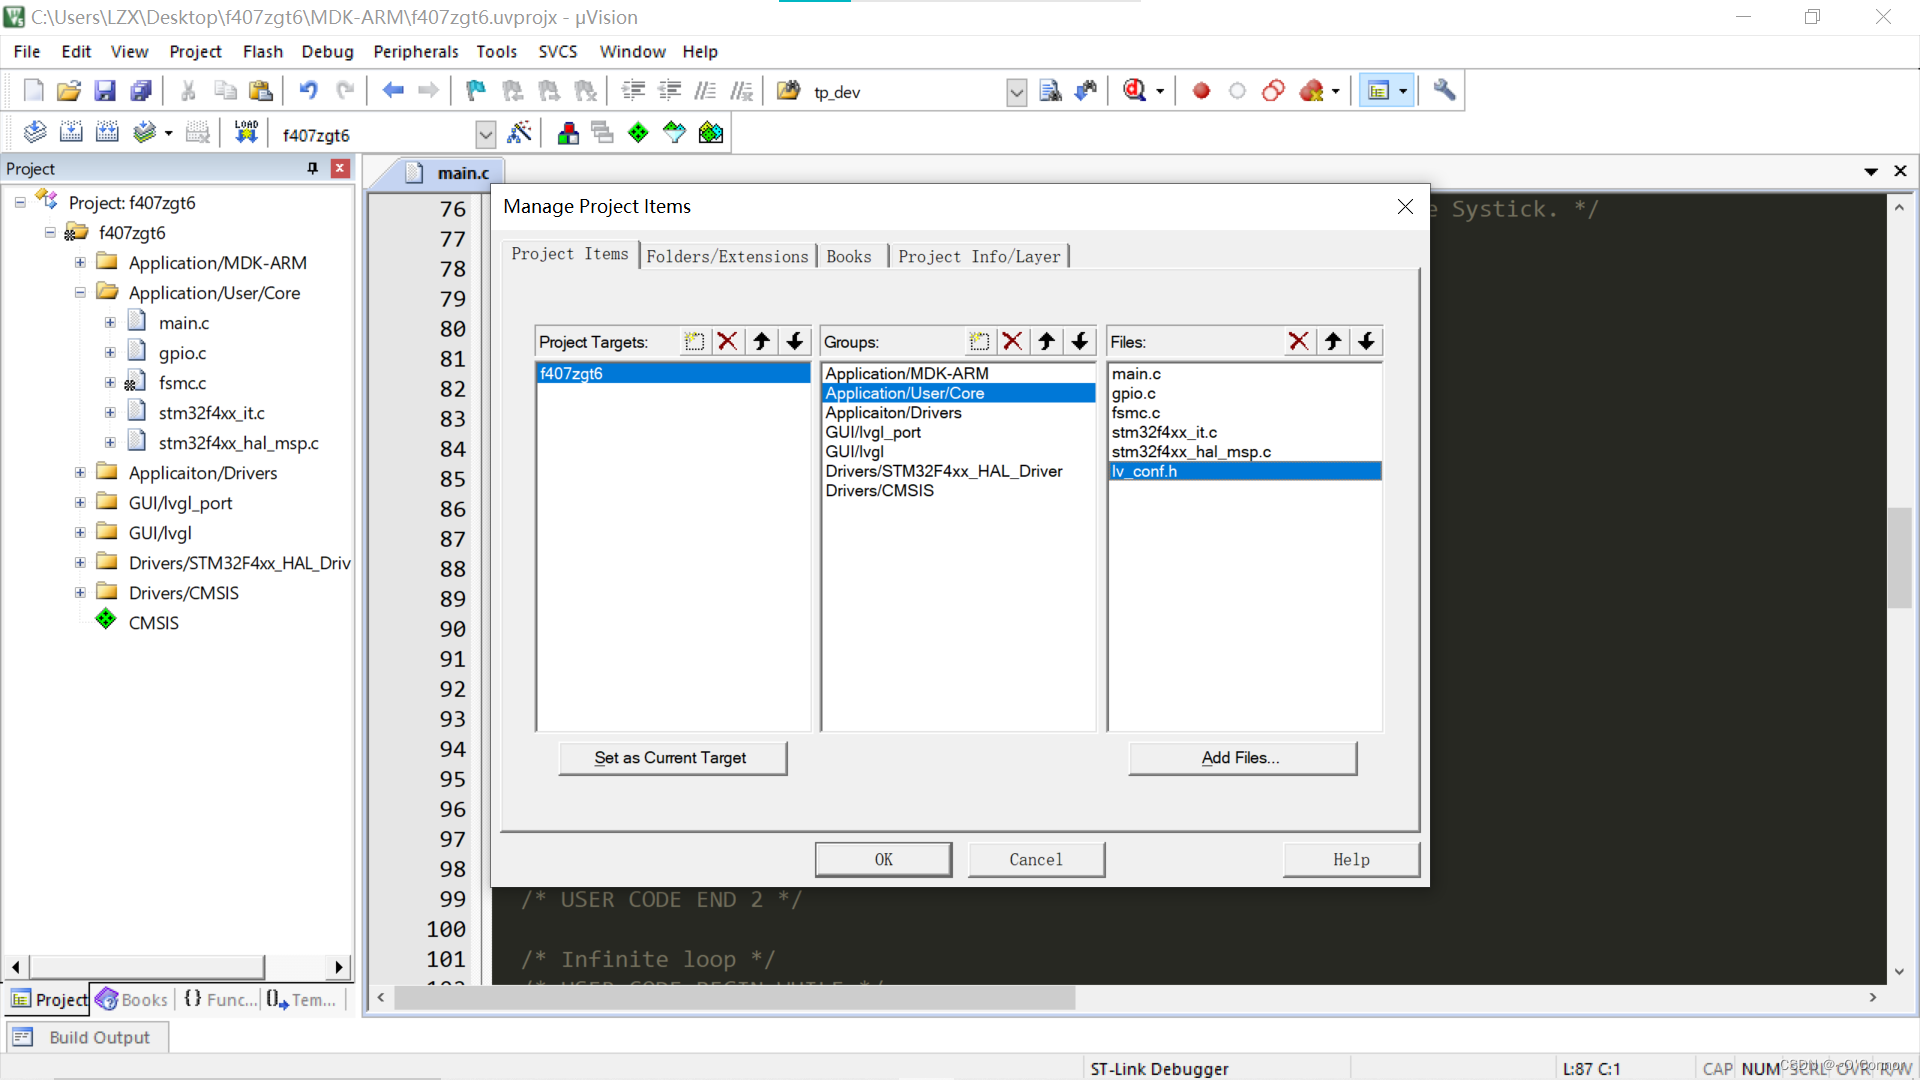1920x1080 pixels.
Task: Click the Add Files... button
Action: 1241,758
